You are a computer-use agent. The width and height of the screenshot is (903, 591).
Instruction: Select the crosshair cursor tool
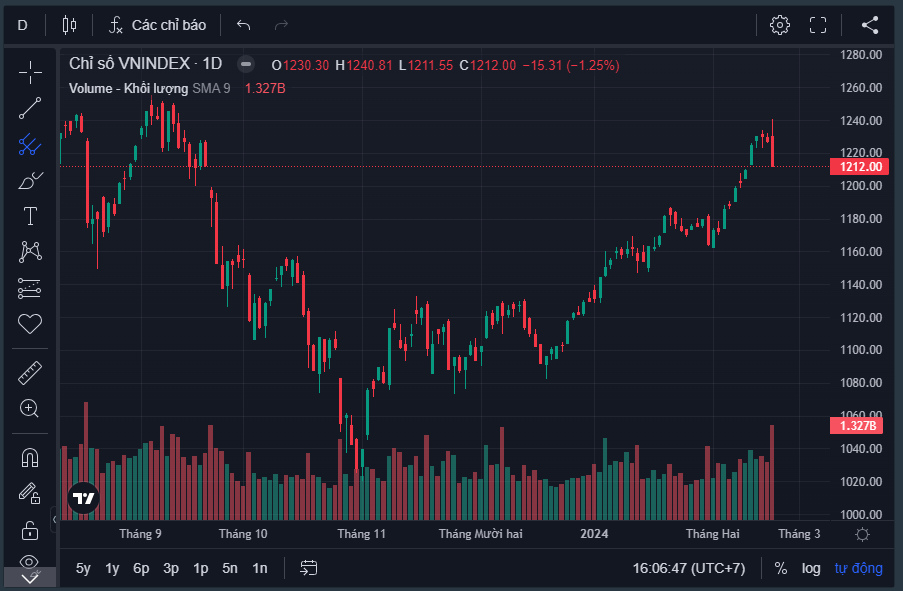point(30,71)
